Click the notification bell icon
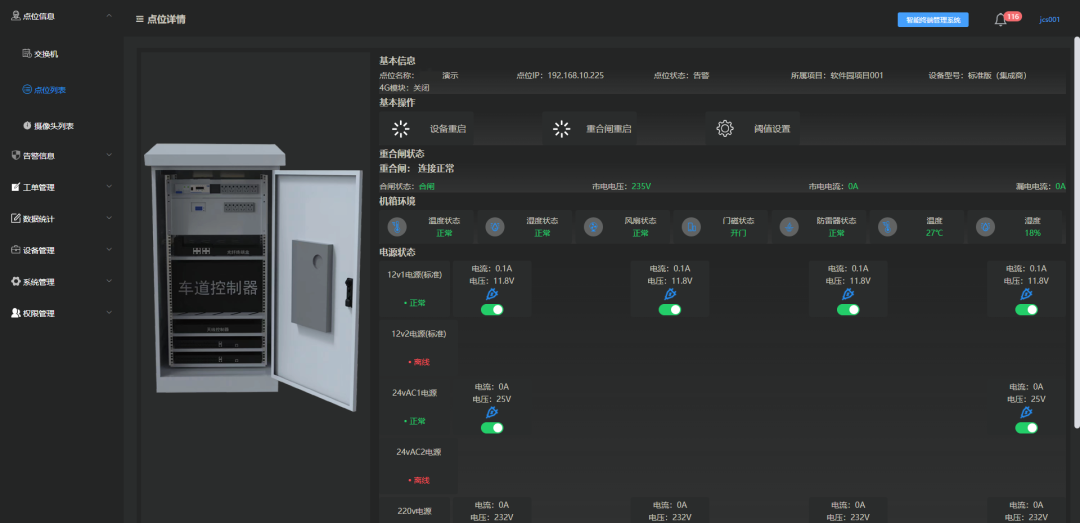Screen dimensions: 1080x523 click(1000, 20)
